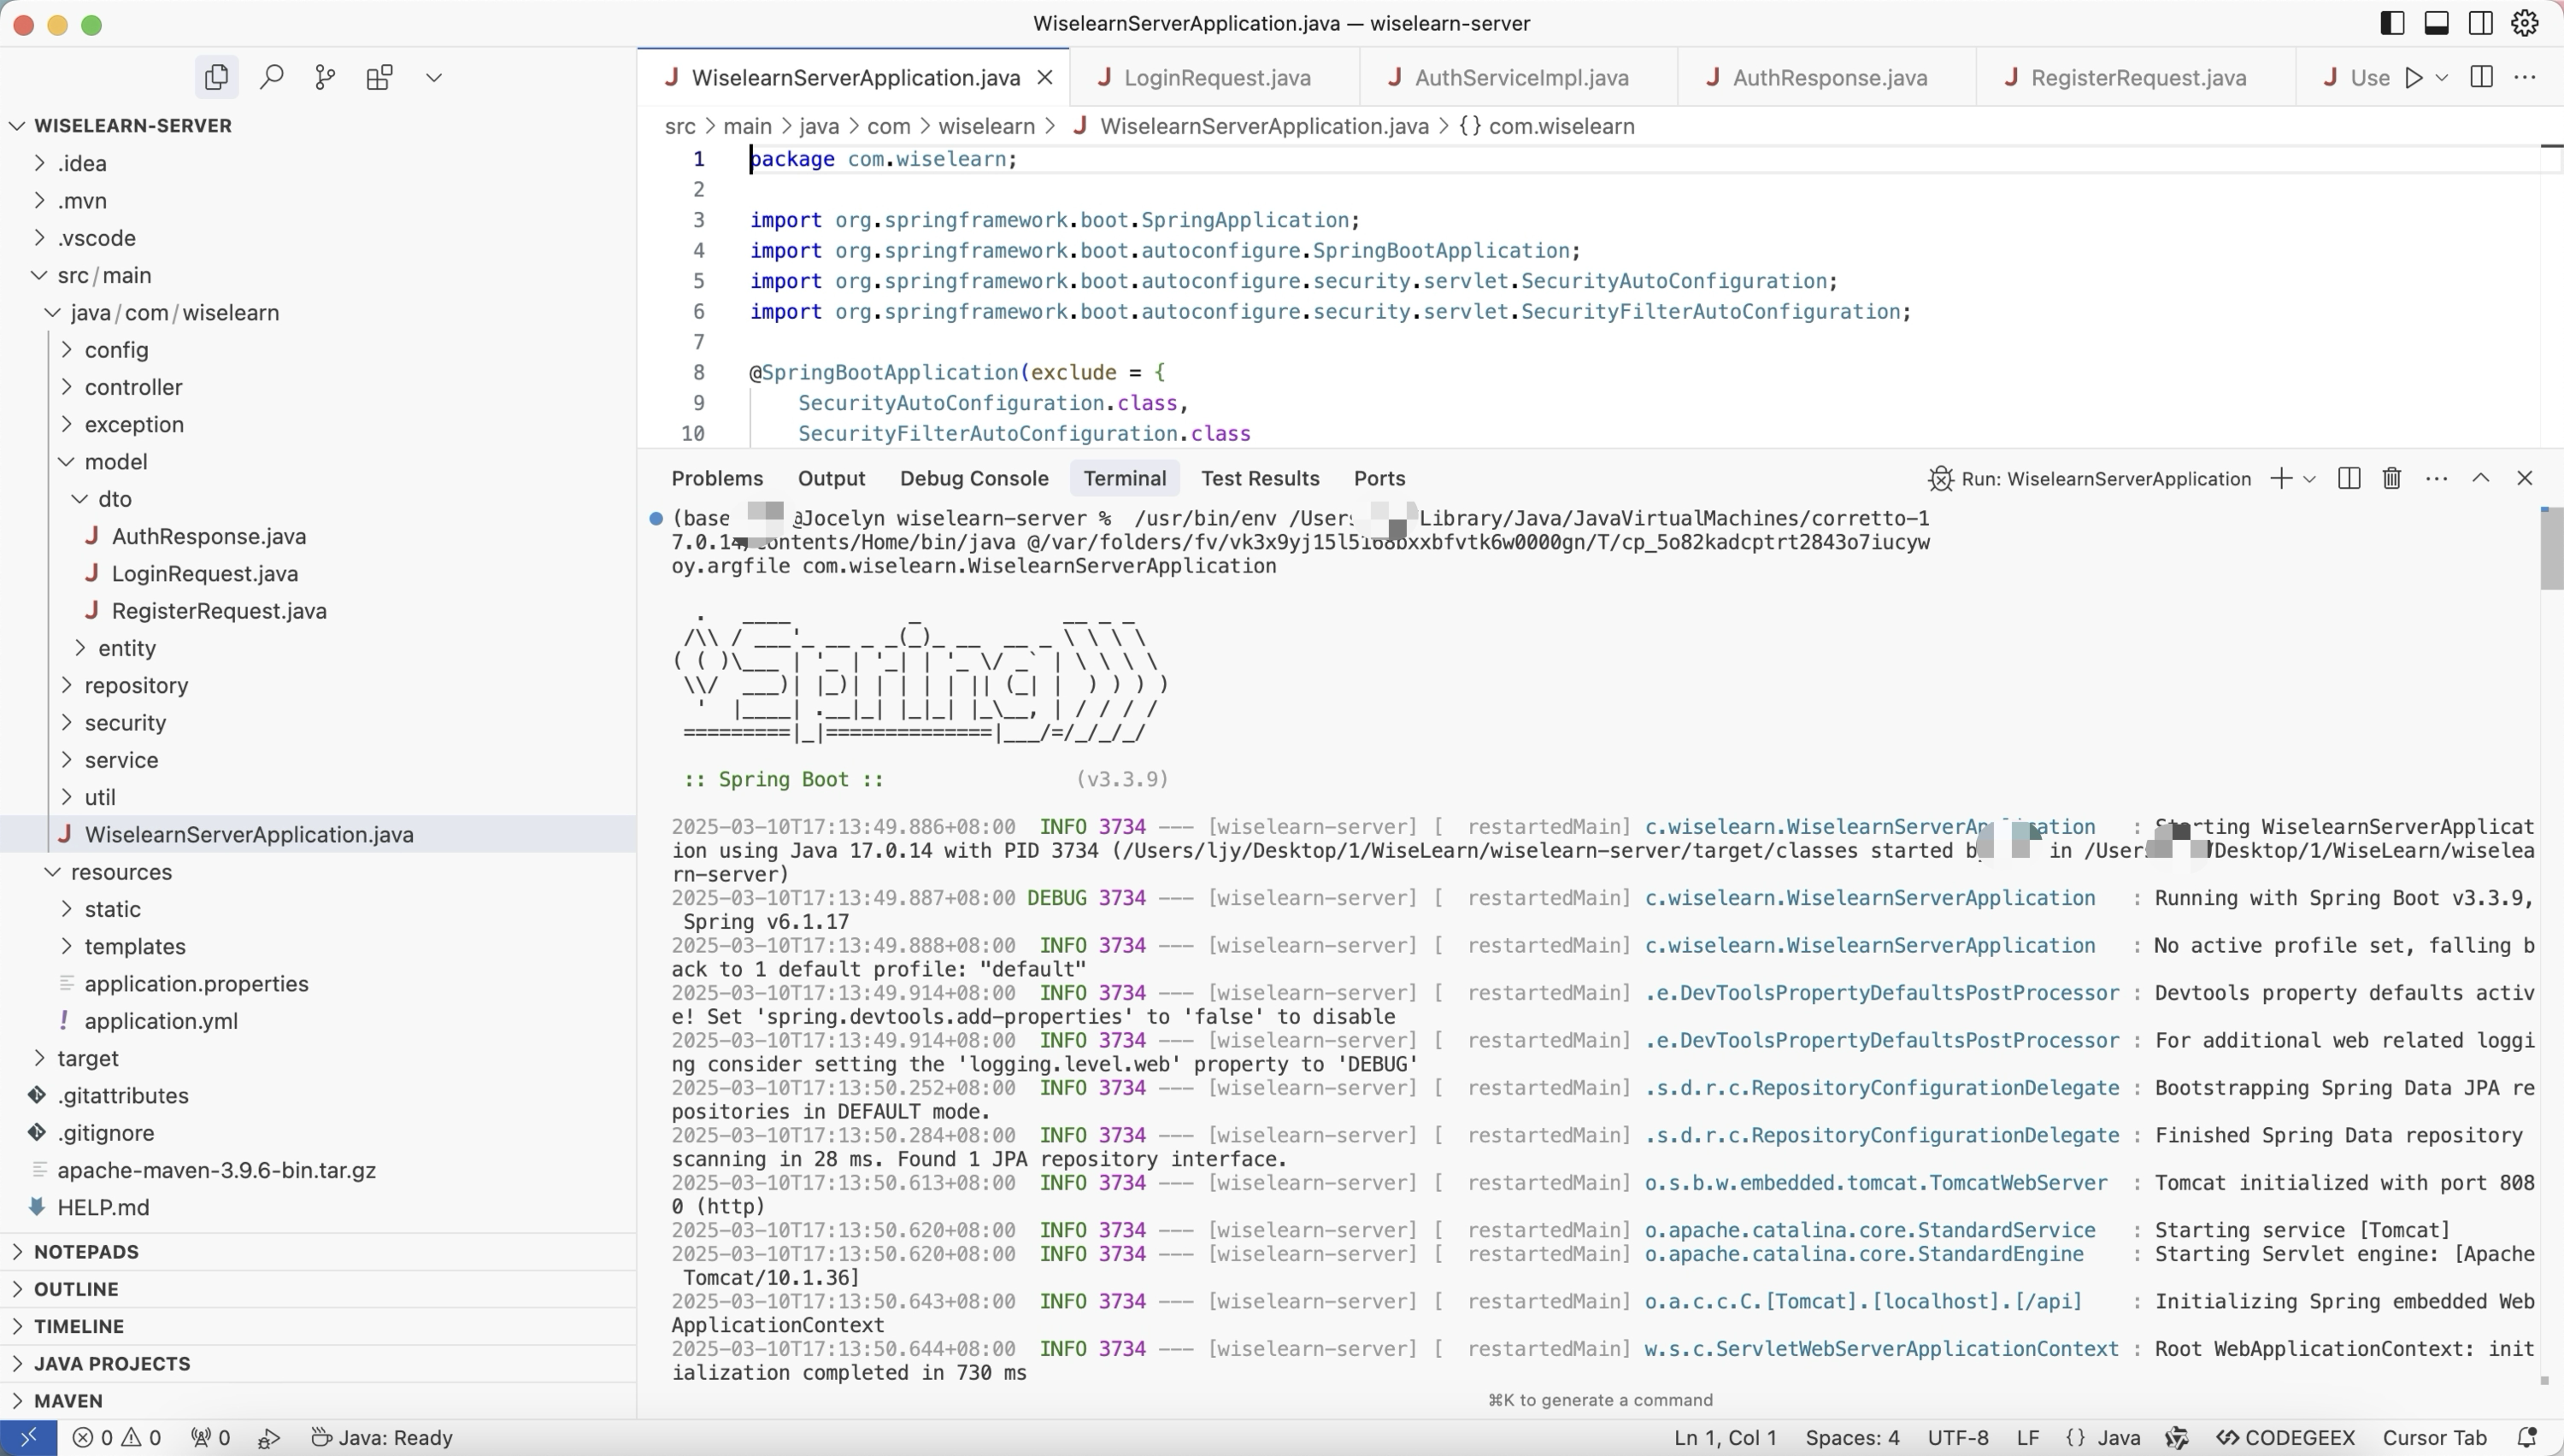Open CODEGEEX status bar item
The height and width of the screenshot is (1456, 2564).
point(2285,1438)
